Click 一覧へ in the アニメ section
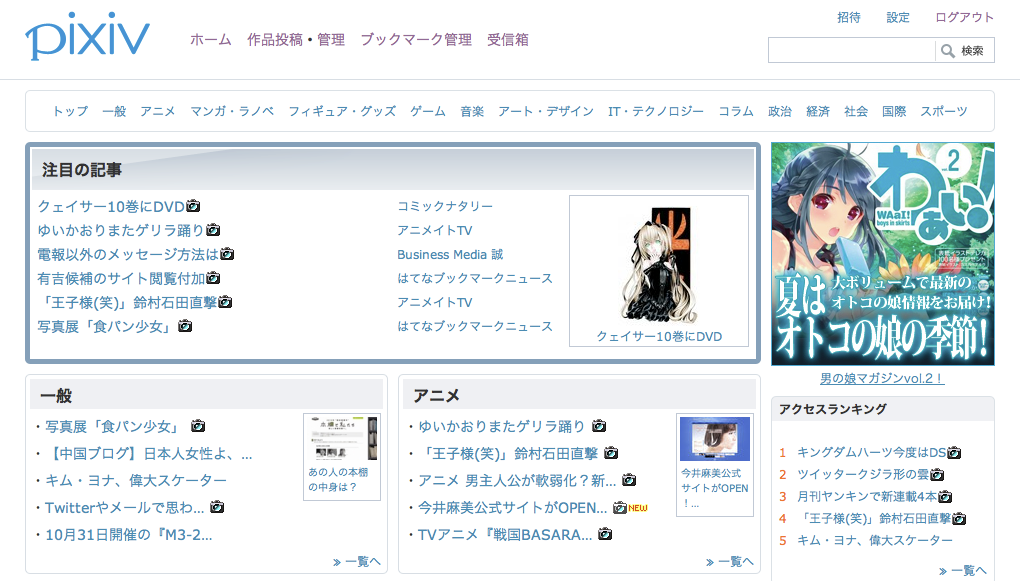1020x581 pixels. [x=730, y=561]
